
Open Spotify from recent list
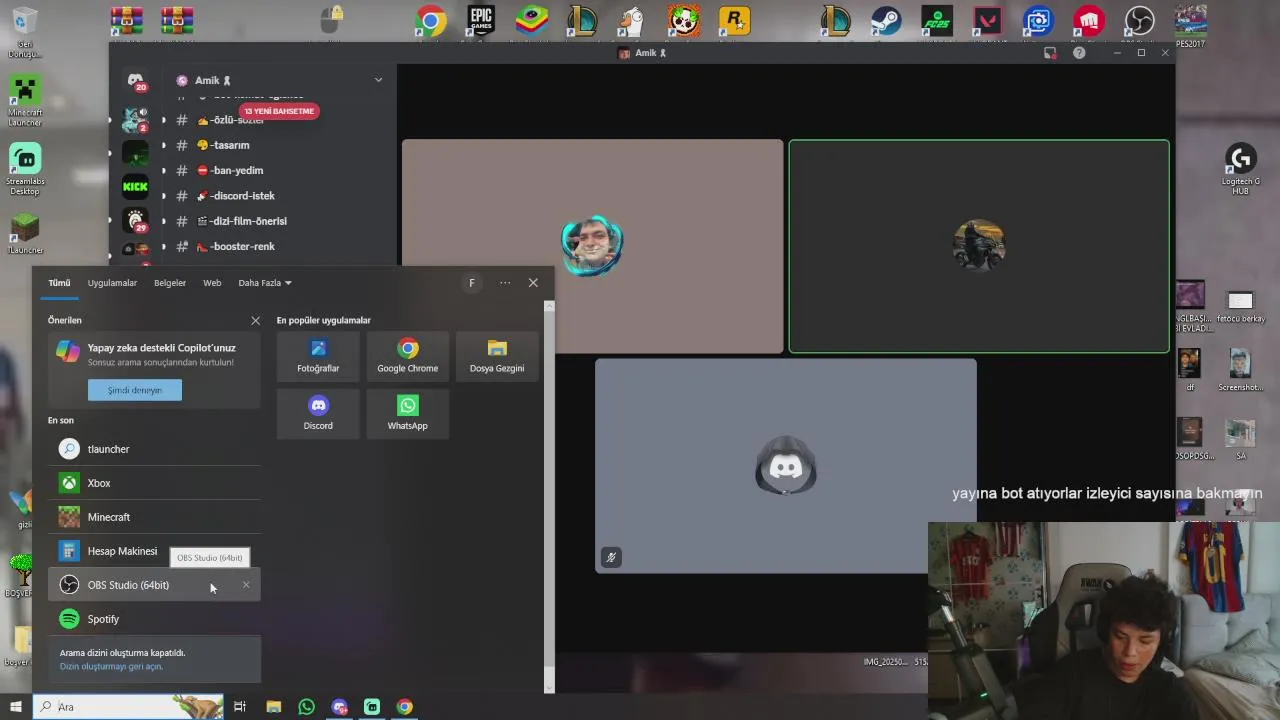coord(154,619)
